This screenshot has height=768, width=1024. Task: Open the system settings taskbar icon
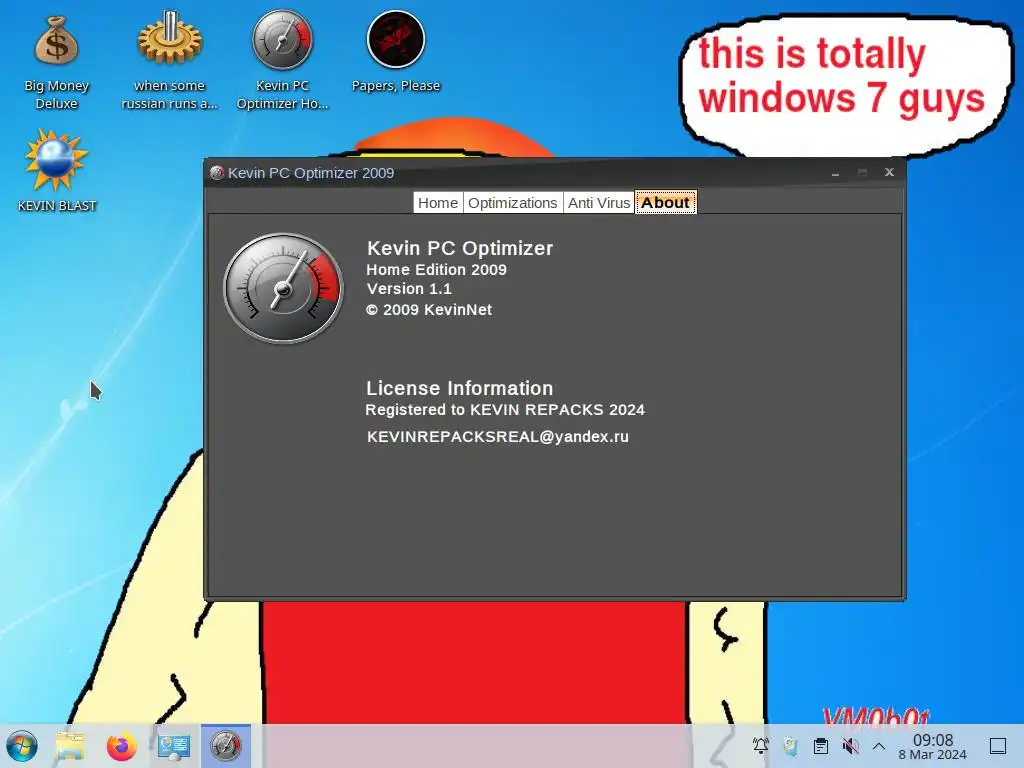(x=174, y=746)
